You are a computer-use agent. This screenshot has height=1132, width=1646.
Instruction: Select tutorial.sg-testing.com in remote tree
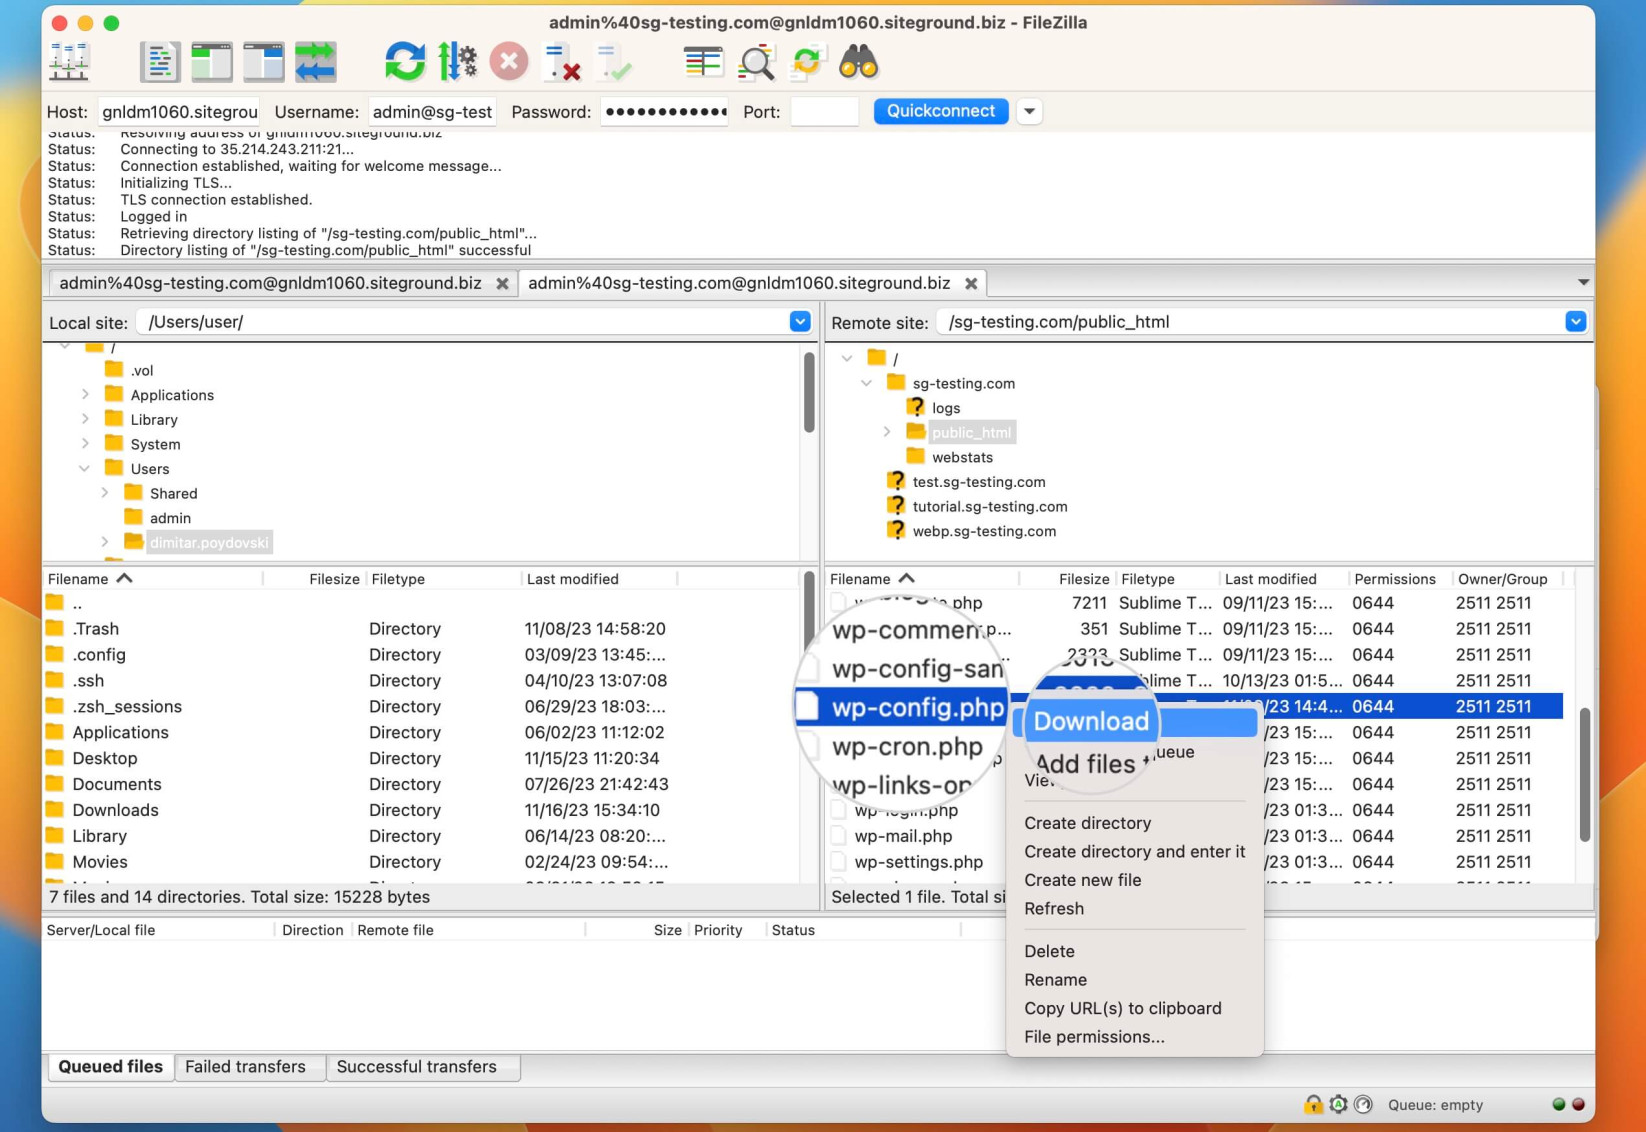click(989, 506)
